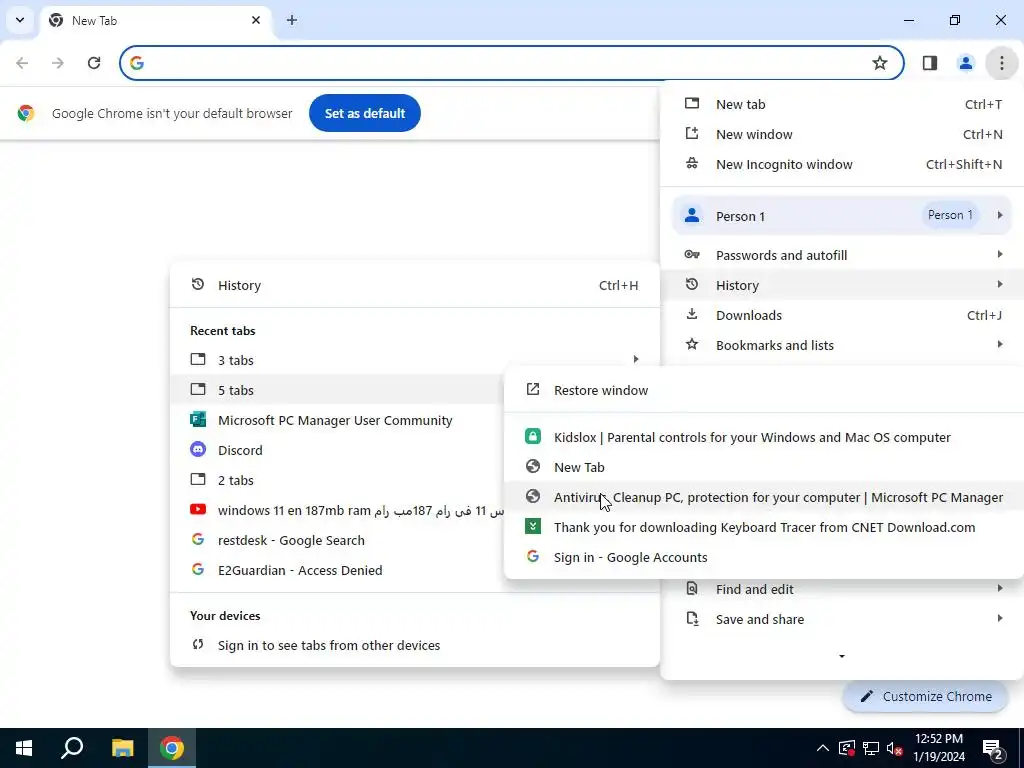1024x768 pixels.
Task: Click the CNET download green icon
Action: pos(533,526)
